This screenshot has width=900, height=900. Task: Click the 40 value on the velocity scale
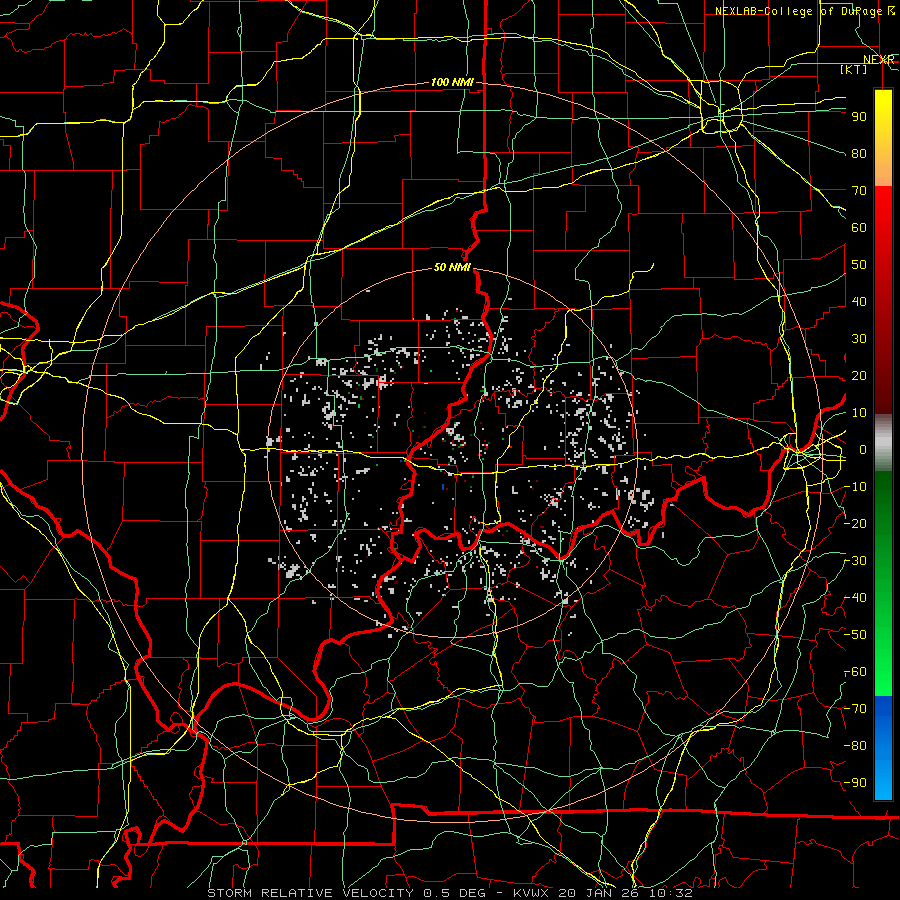[x=859, y=302]
